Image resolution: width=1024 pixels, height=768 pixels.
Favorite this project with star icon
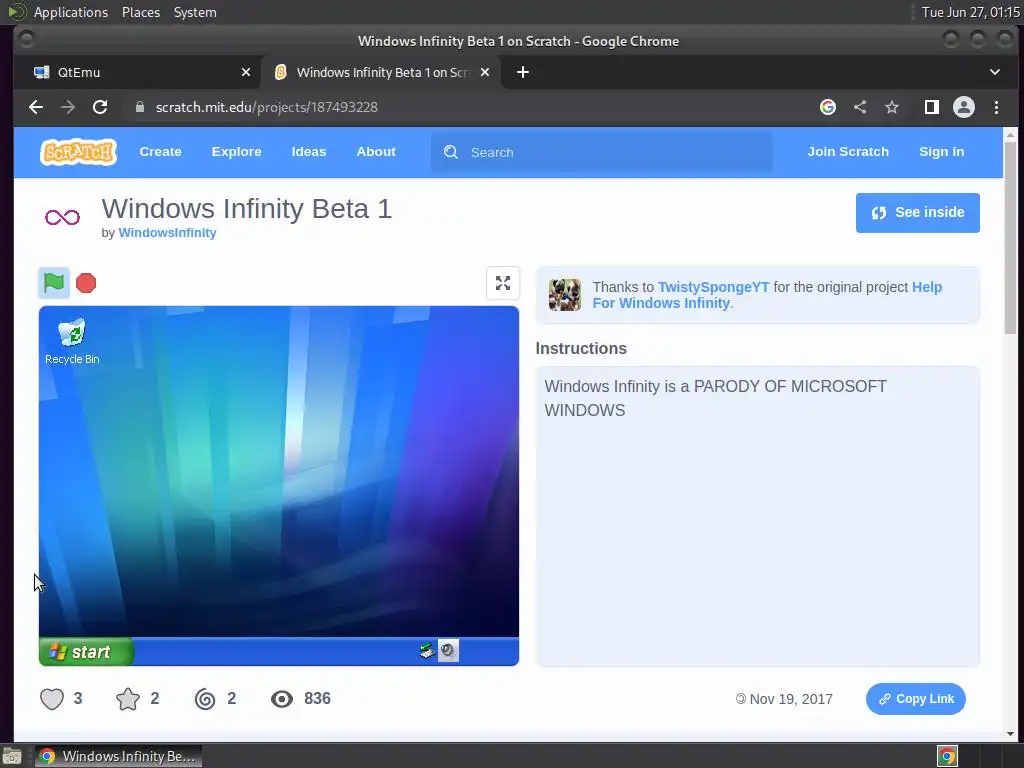pyautogui.click(x=128, y=699)
